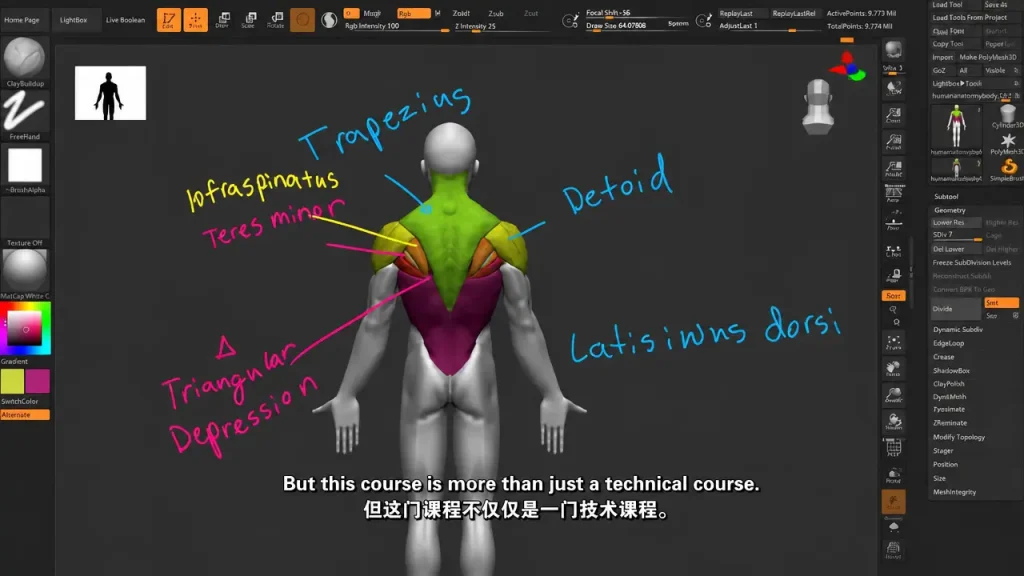Expand the MeshIntegrity section
Screen dimensions: 1024x576
pos(955,492)
